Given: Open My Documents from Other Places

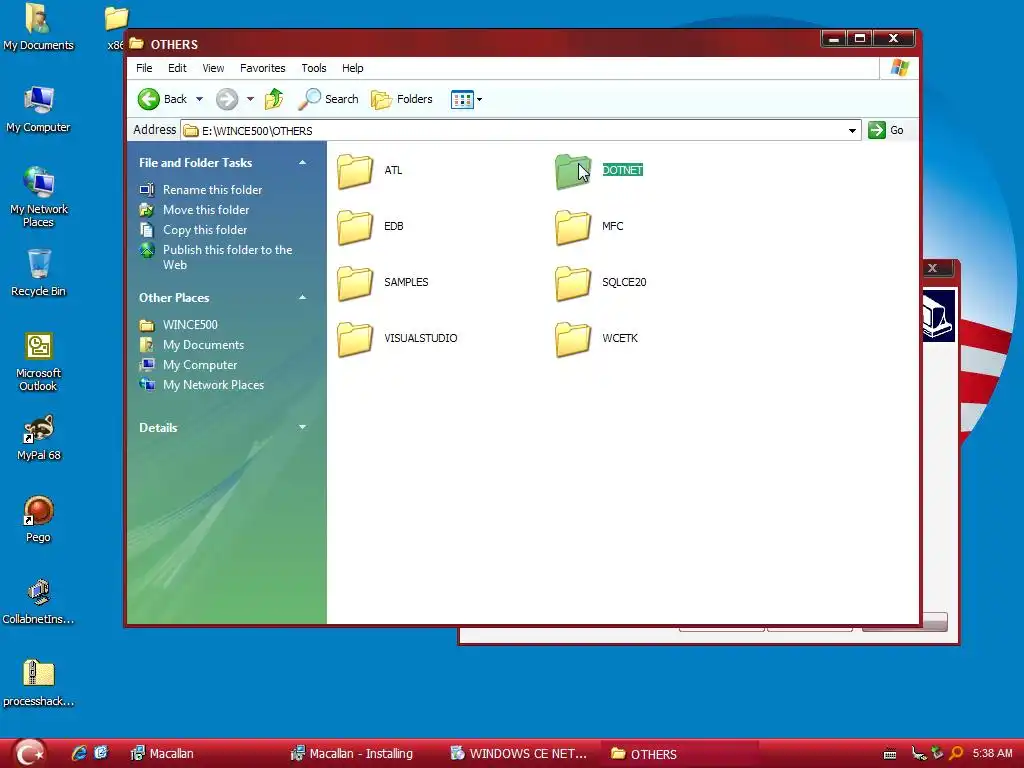Looking at the screenshot, I should pyautogui.click(x=203, y=345).
